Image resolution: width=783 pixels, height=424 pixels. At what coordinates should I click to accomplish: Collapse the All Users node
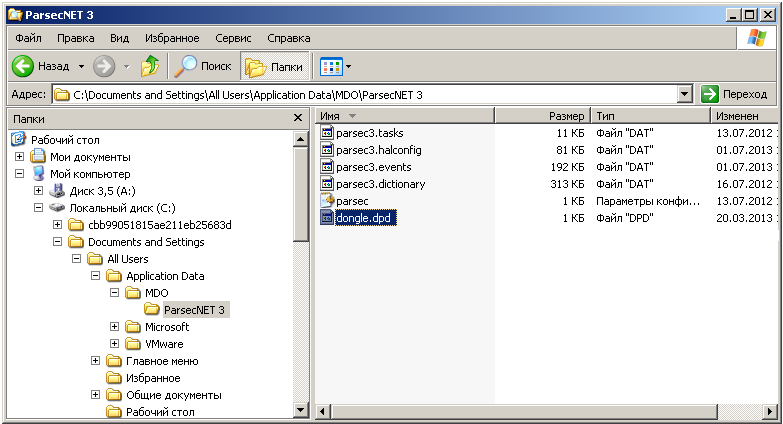click(76, 259)
